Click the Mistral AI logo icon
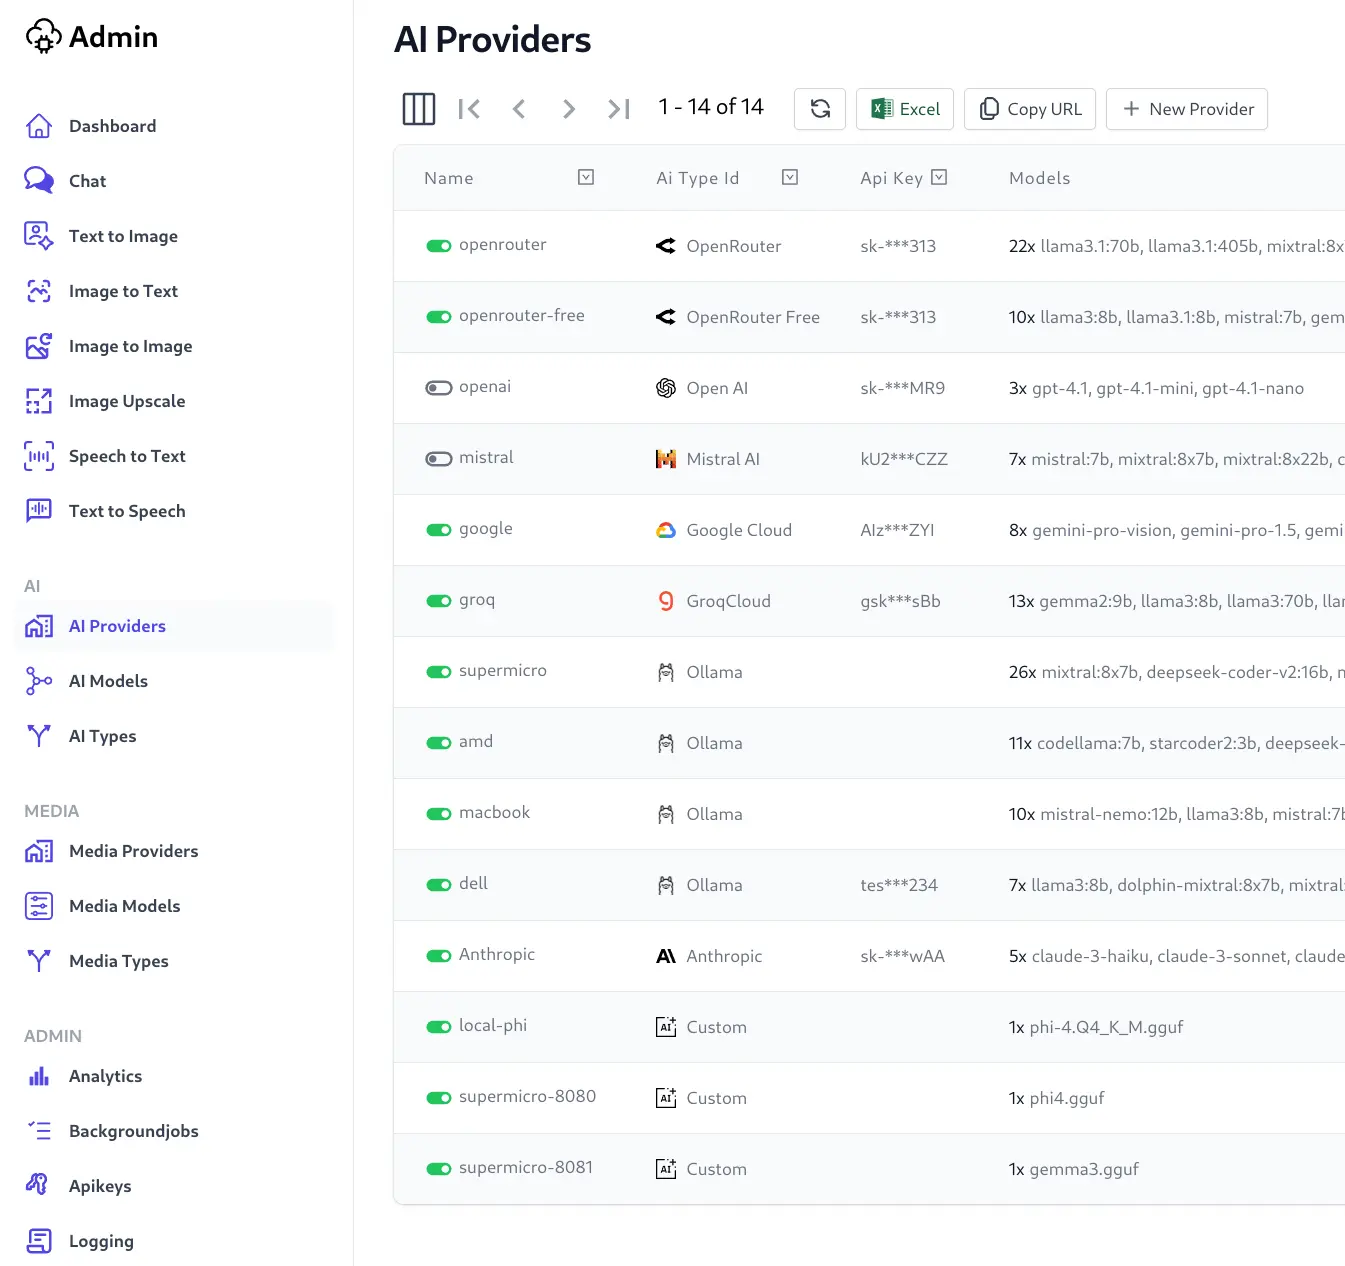The height and width of the screenshot is (1266, 1345). pos(666,459)
